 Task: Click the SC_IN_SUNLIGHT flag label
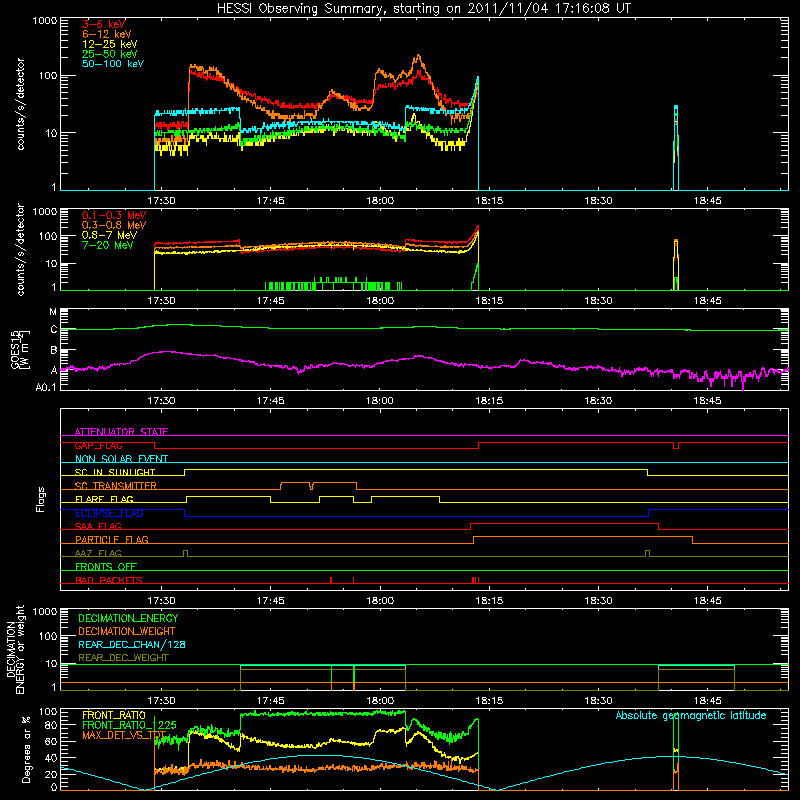pyautogui.click(x=115, y=472)
